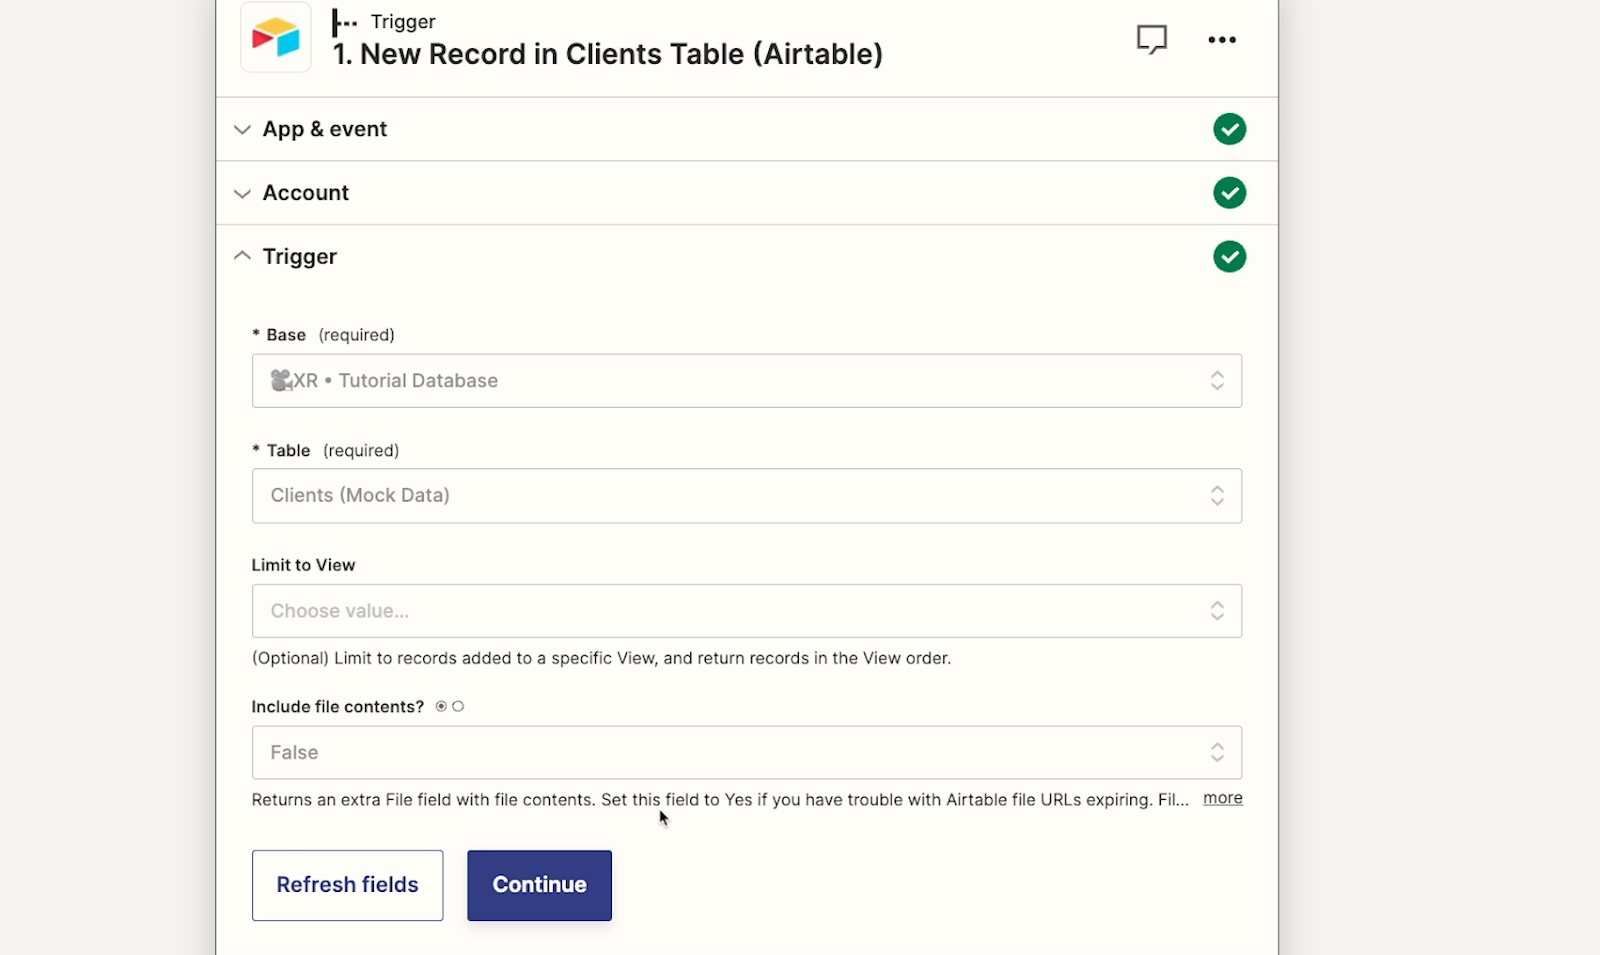This screenshot has height=955, width=1600.
Task: Open the Include file contents dropdown showing False
Action: click(x=747, y=753)
